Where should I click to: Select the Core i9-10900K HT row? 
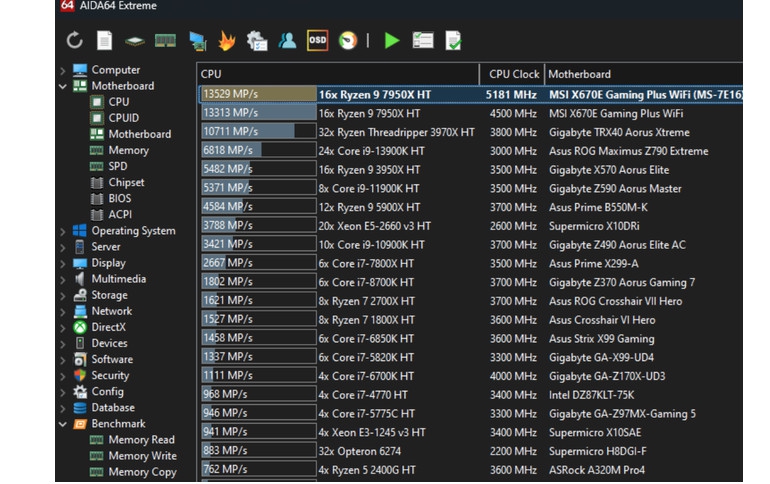[x=470, y=244]
